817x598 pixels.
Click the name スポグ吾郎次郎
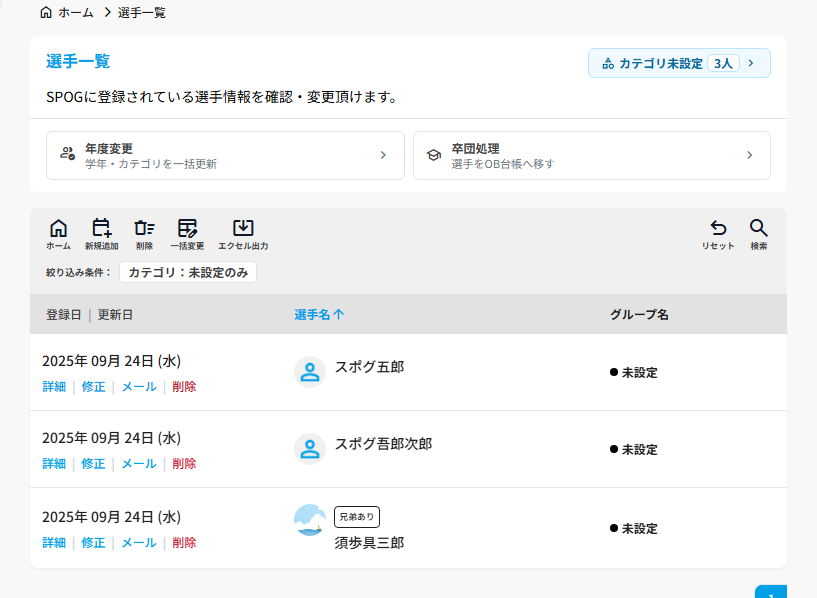(x=383, y=444)
